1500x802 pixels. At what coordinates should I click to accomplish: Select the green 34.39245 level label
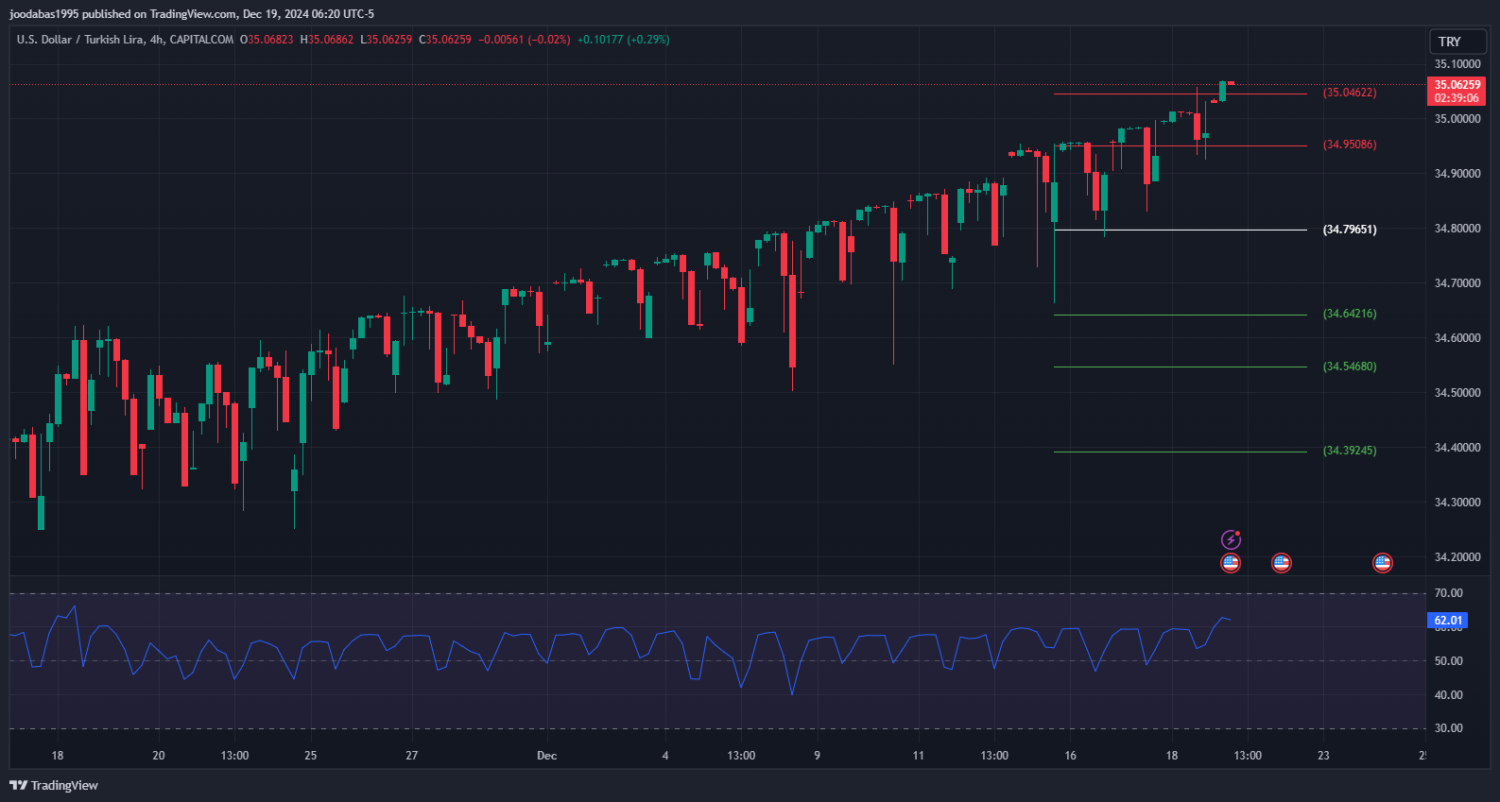coord(1350,451)
